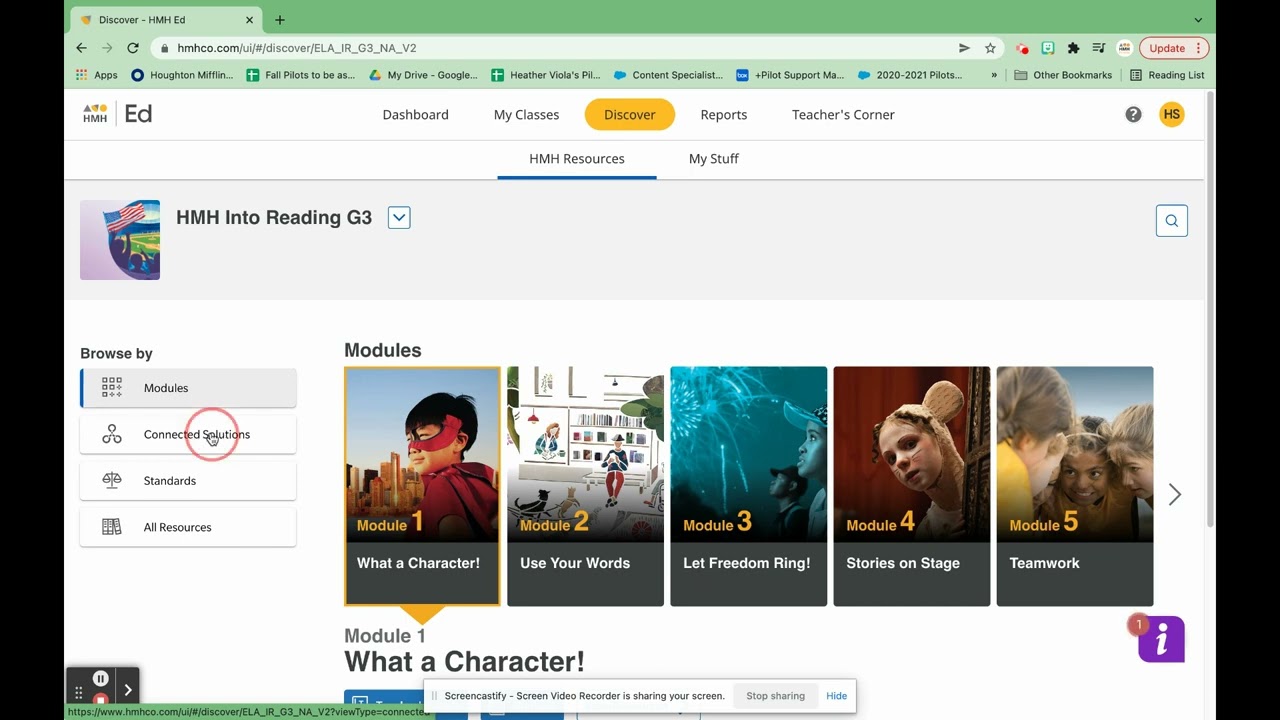
Task: Open the purple information widget icon
Action: point(1161,639)
